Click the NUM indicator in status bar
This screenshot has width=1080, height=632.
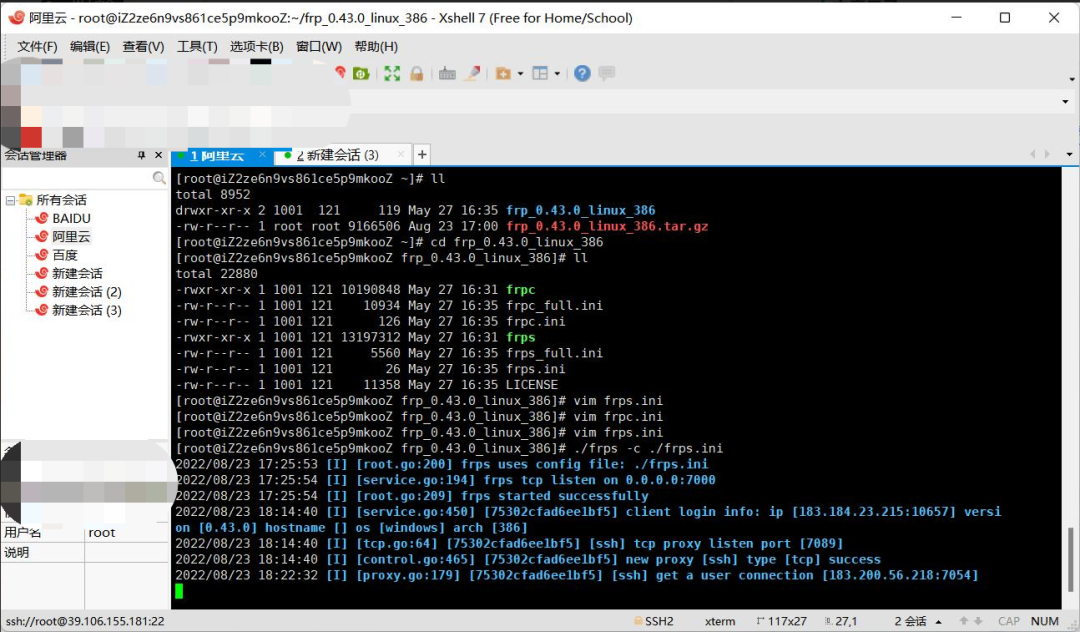[1045, 621]
